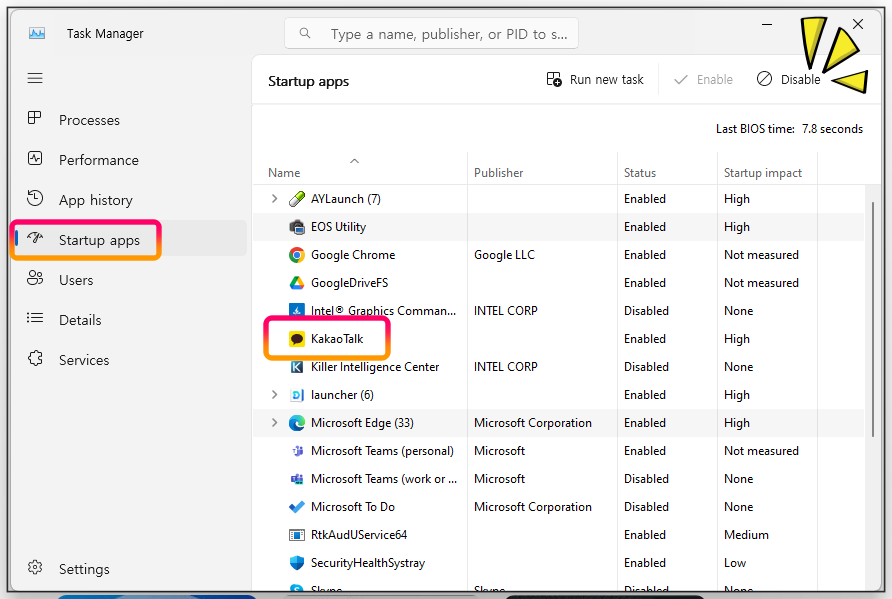Click the launcher app icon

[x=297, y=395]
